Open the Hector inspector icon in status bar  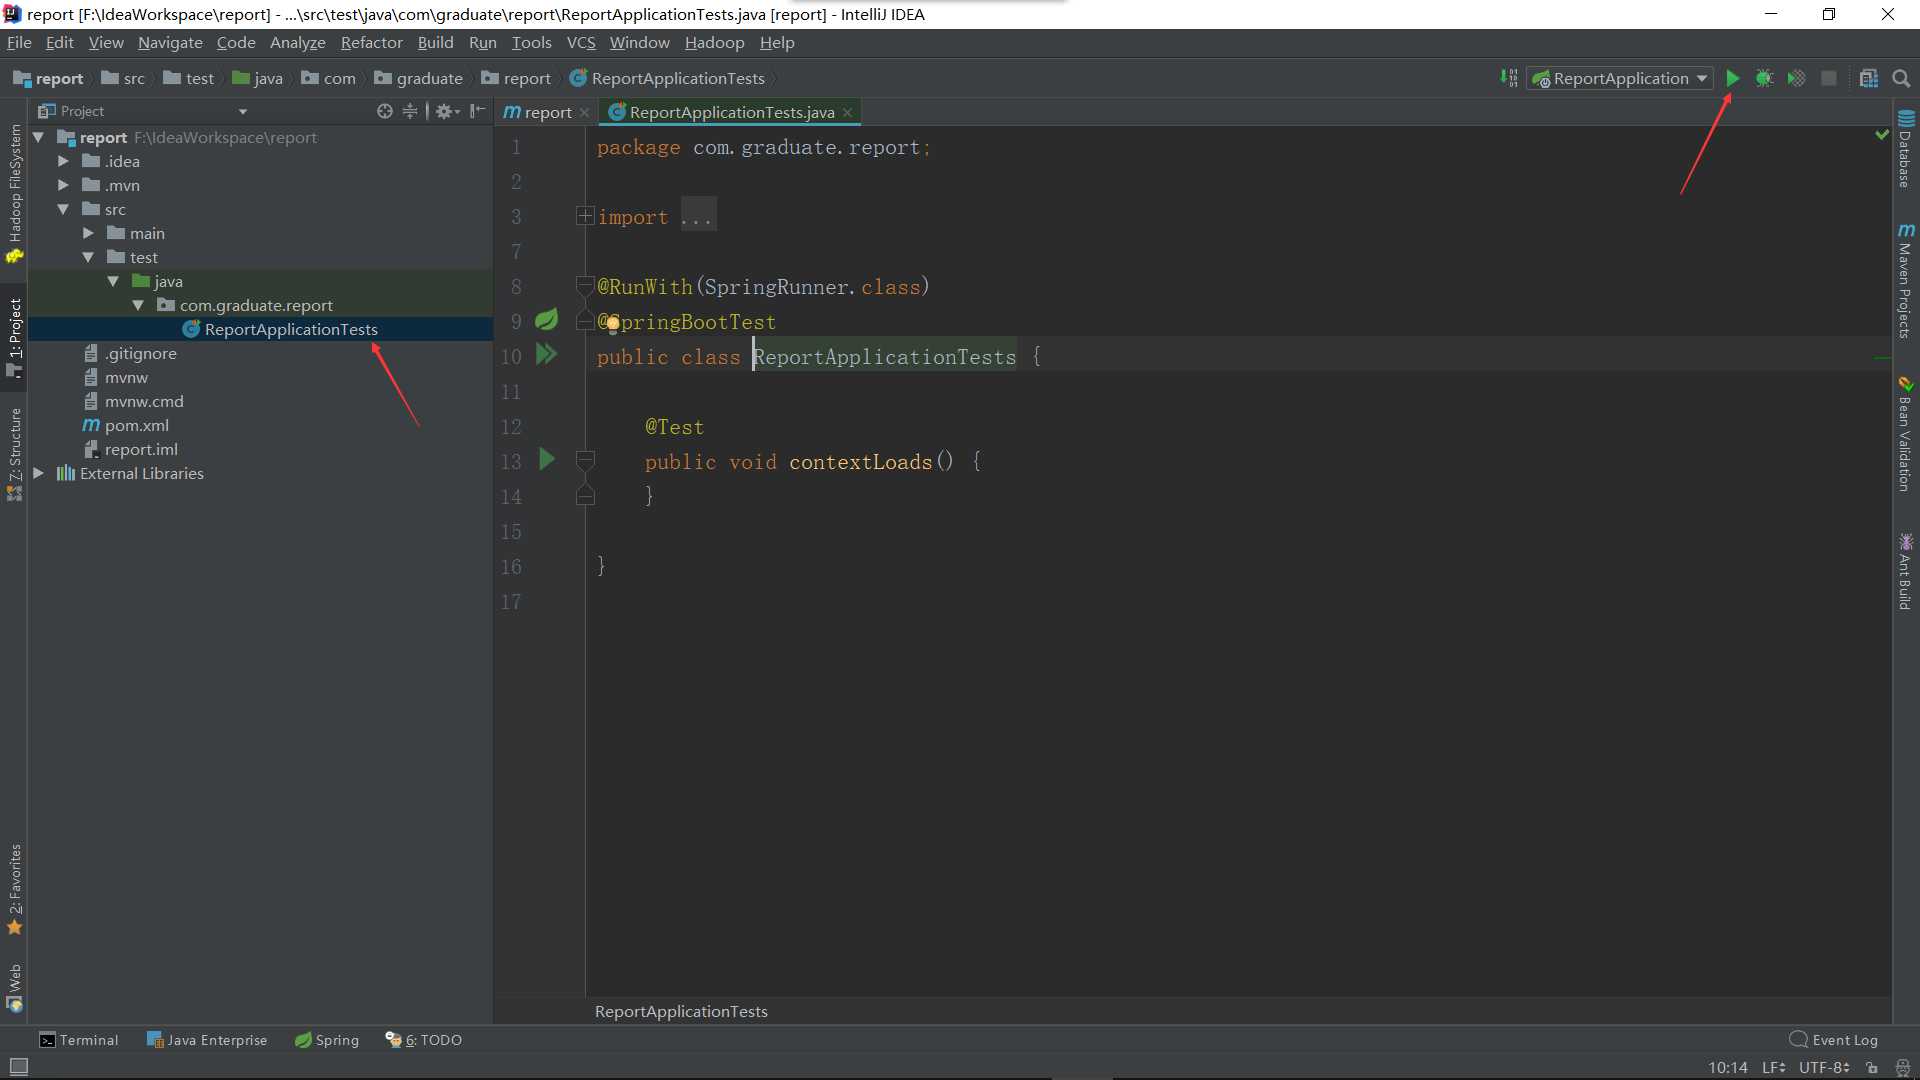1903,1067
